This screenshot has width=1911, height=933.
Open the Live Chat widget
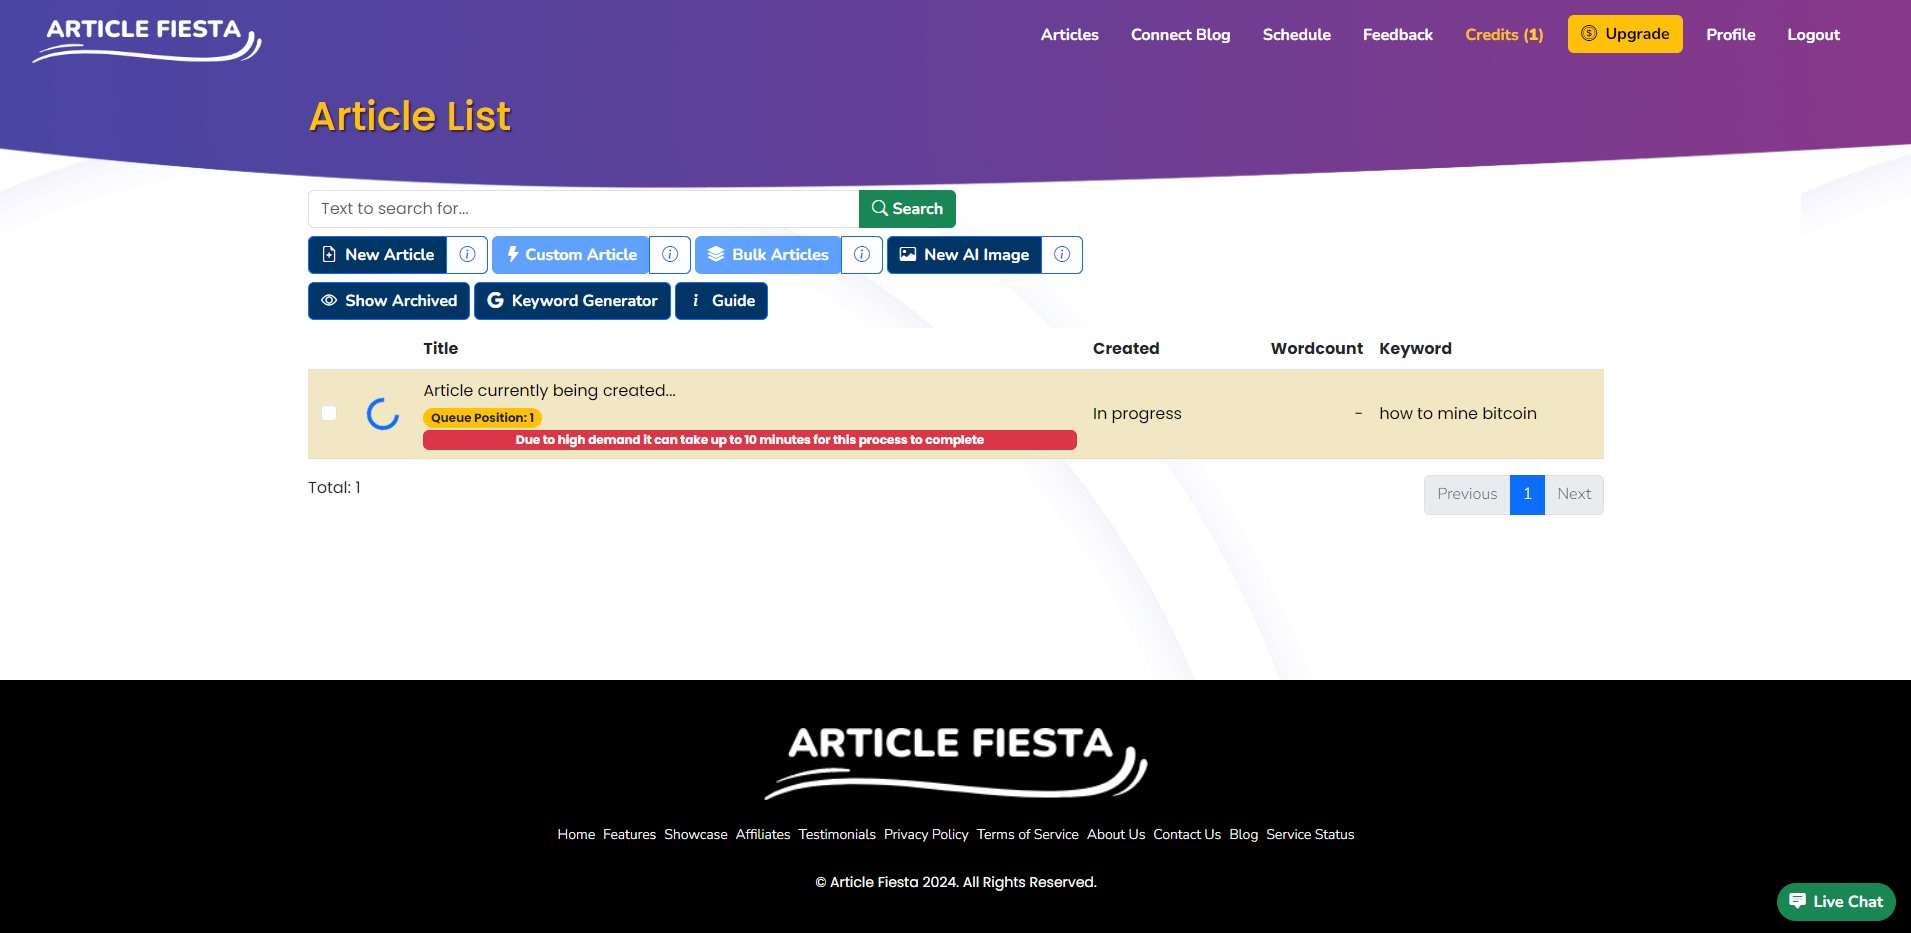pos(1836,902)
